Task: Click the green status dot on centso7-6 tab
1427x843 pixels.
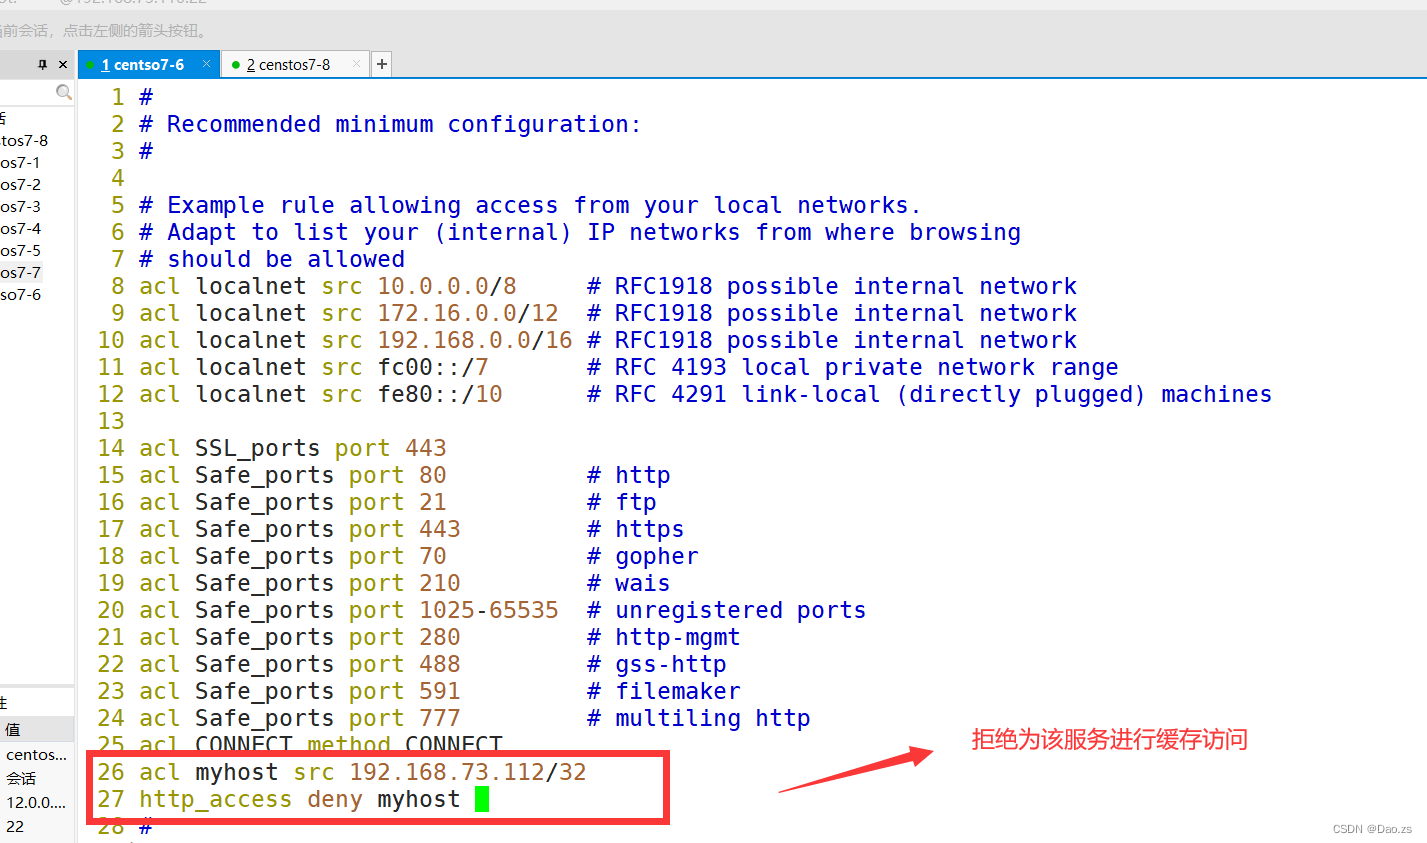Action: 89,63
